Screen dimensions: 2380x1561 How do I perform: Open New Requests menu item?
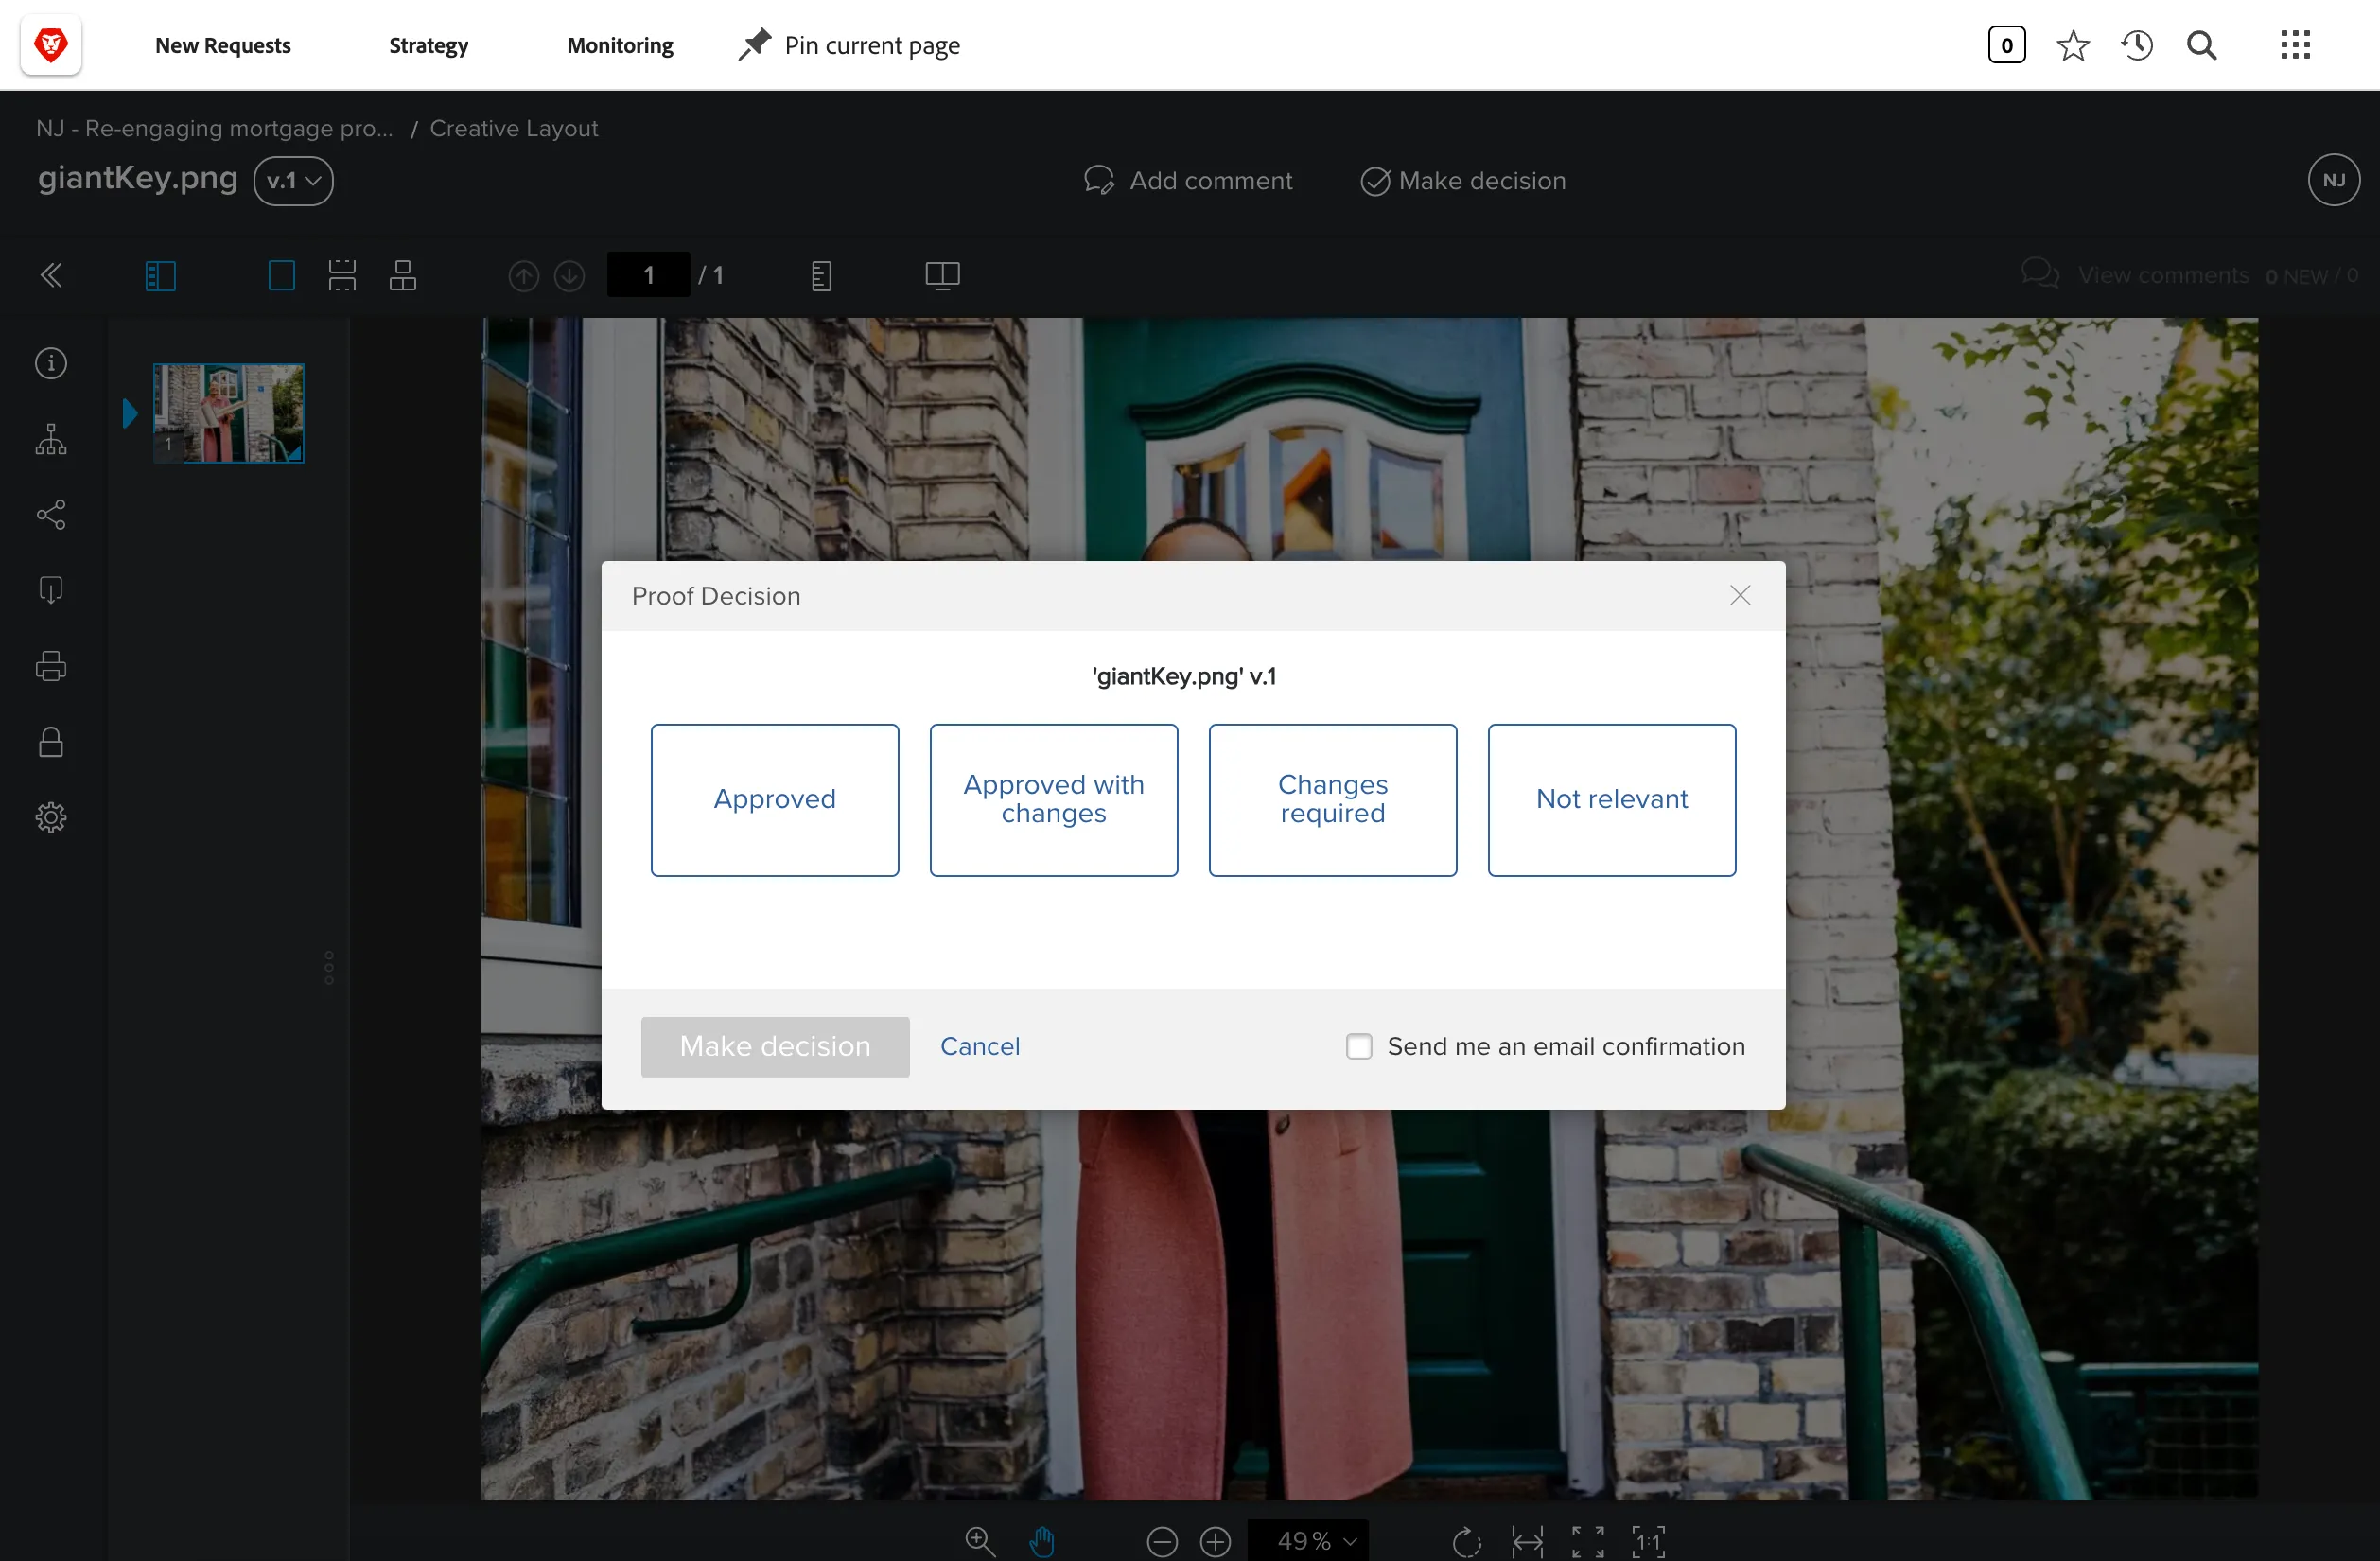click(223, 45)
